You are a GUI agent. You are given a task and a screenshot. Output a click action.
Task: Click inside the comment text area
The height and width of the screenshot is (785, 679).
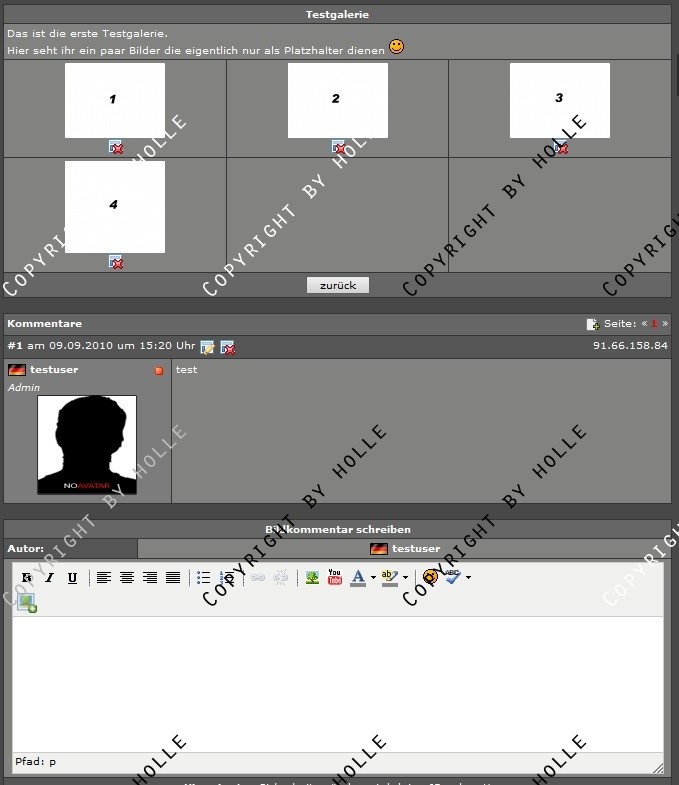(x=337, y=680)
